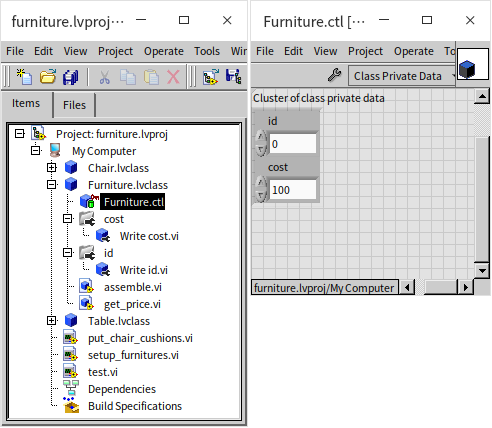Click the vertical scrollbar down arrow
The height and width of the screenshot is (428, 492).
[x=482, y=270]
